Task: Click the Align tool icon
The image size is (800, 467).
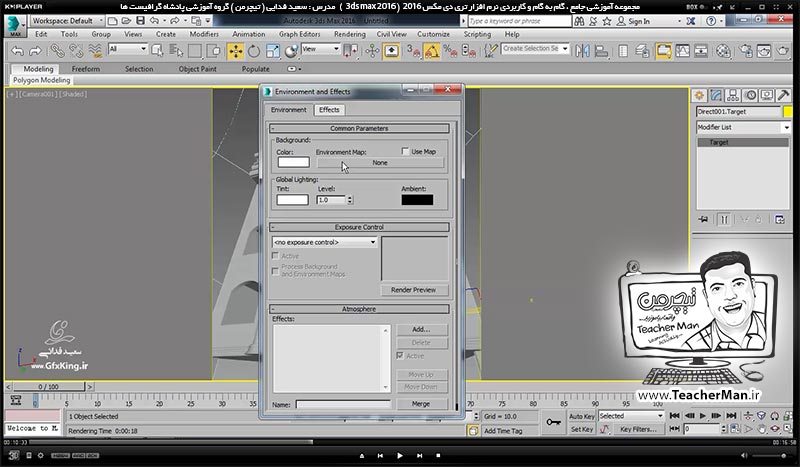Action: point(602,51)
